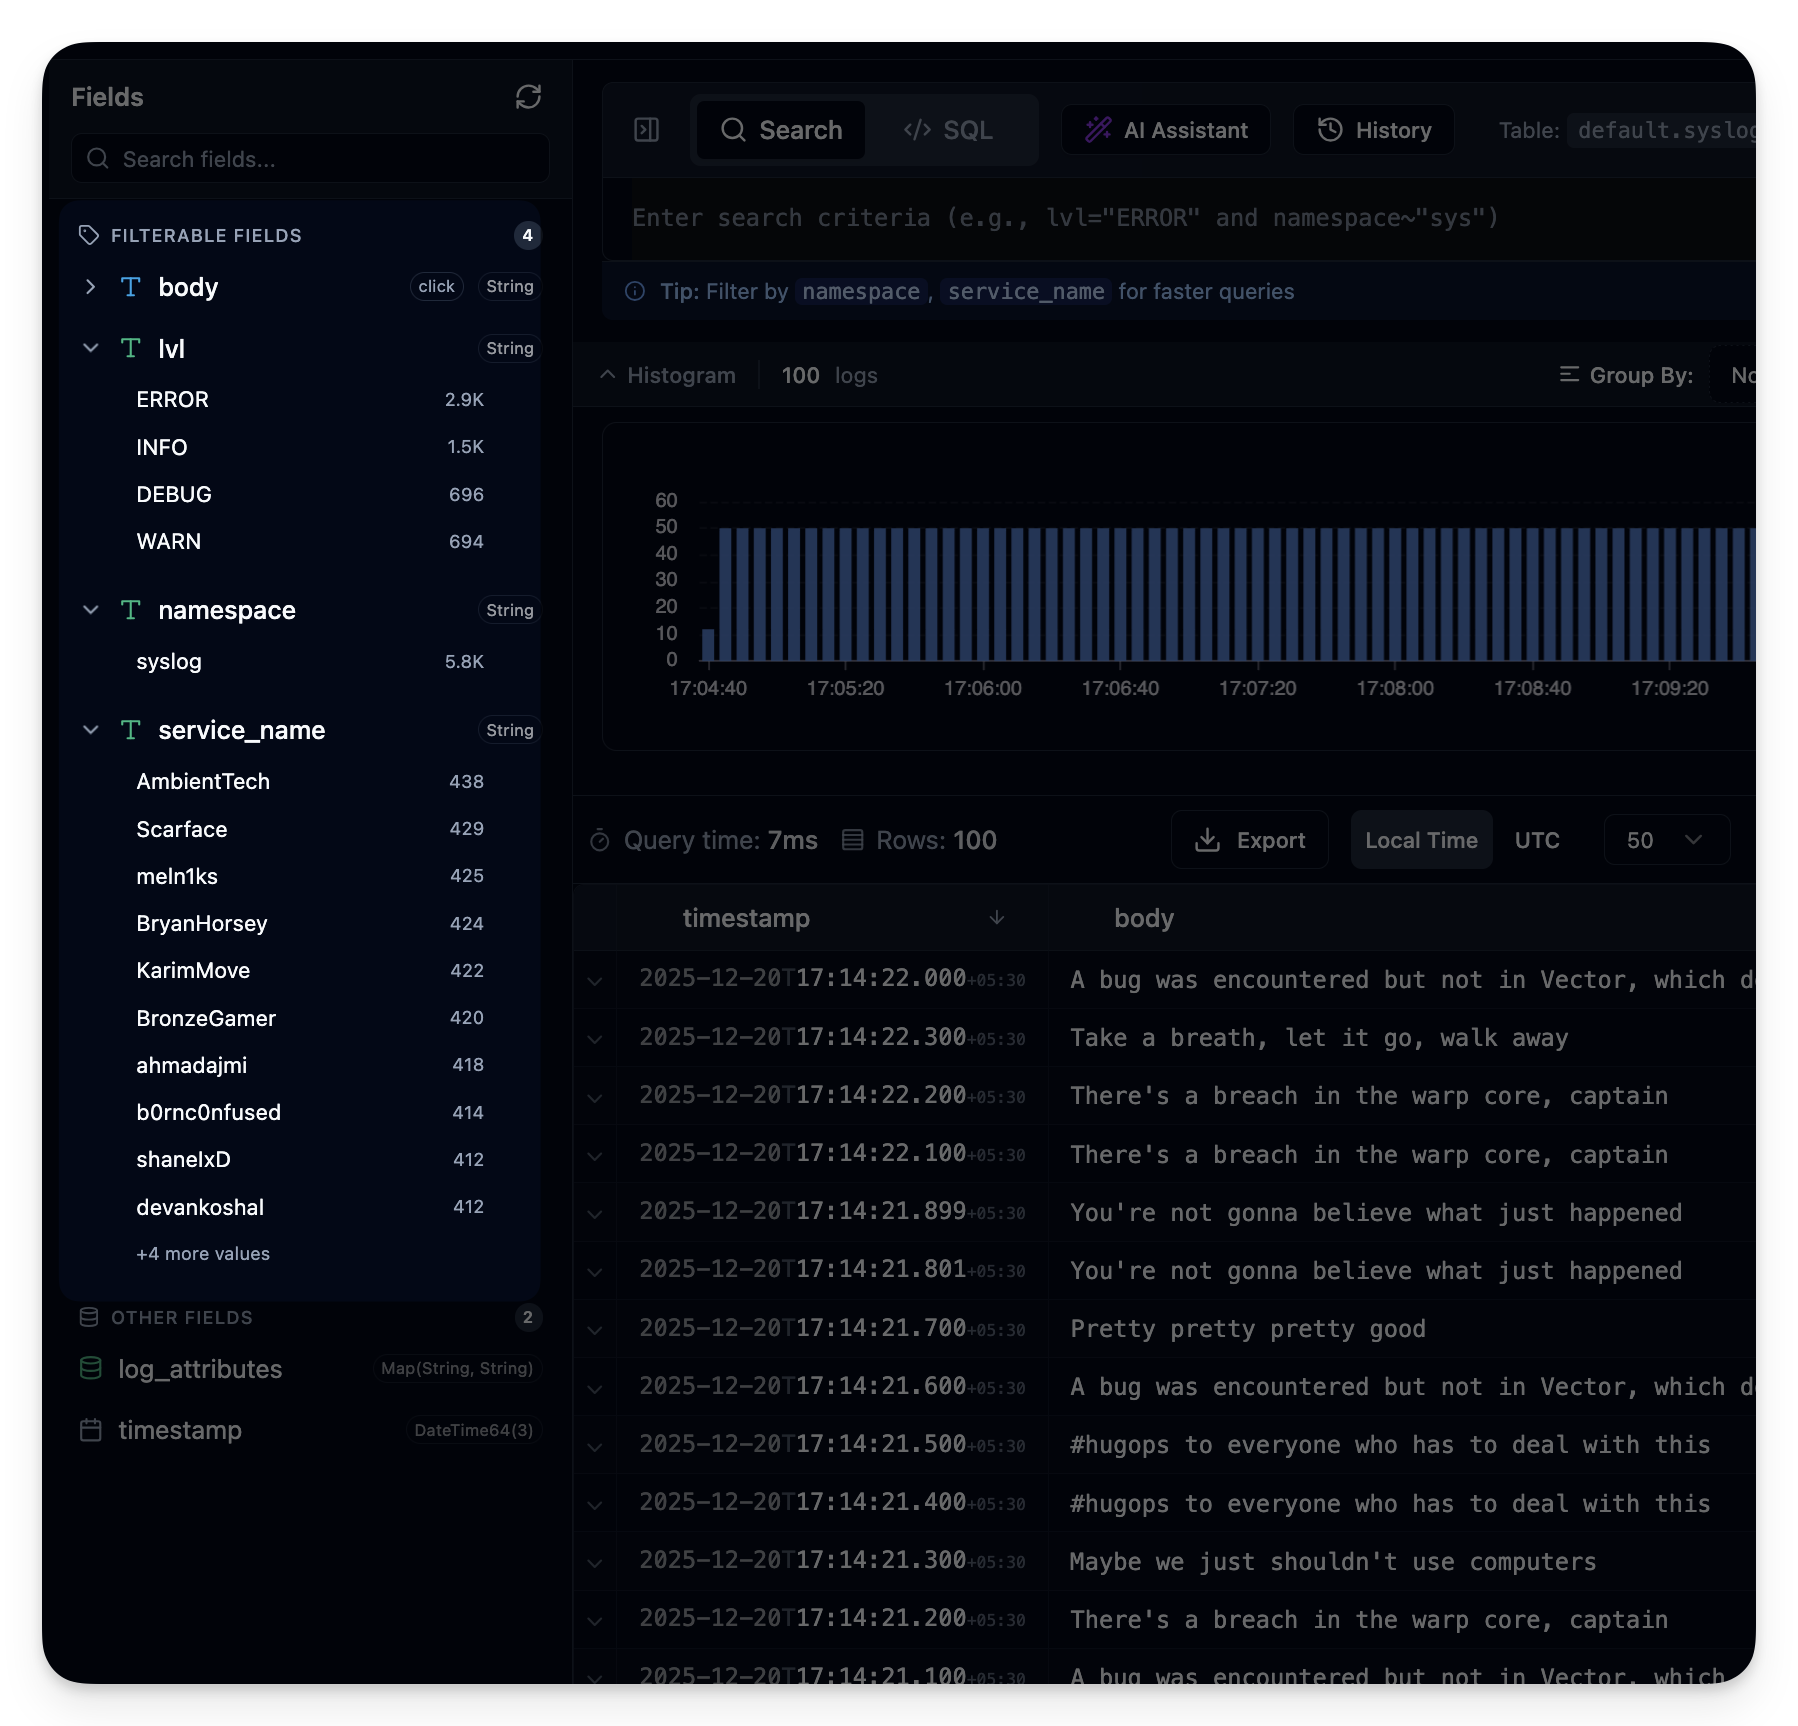This screenshot has width=1798, height=1726.
Task: Switch time display to Local Time
Action: (x=1421, y=840)
